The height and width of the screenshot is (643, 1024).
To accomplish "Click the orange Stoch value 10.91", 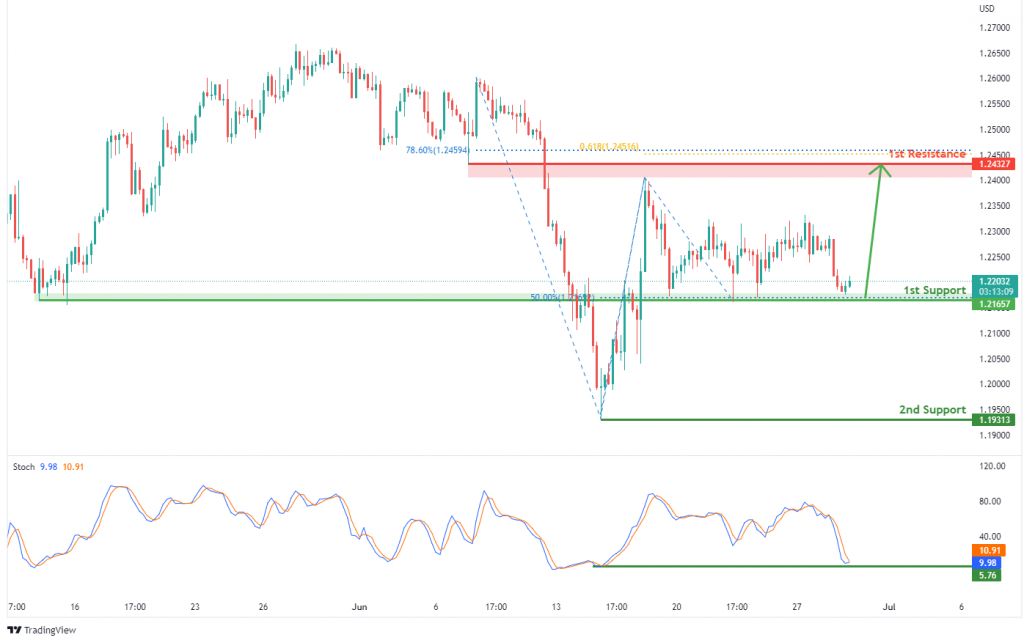I will click(x=73, y=467).
